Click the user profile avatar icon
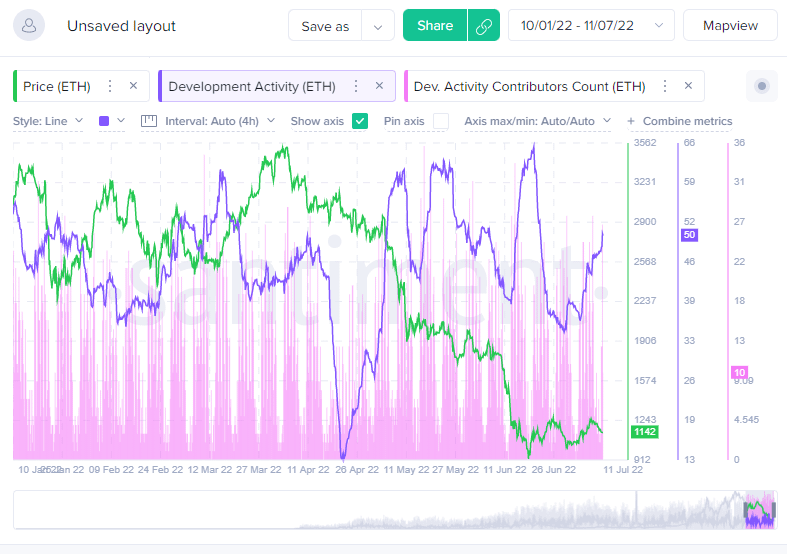 point(32,26)
